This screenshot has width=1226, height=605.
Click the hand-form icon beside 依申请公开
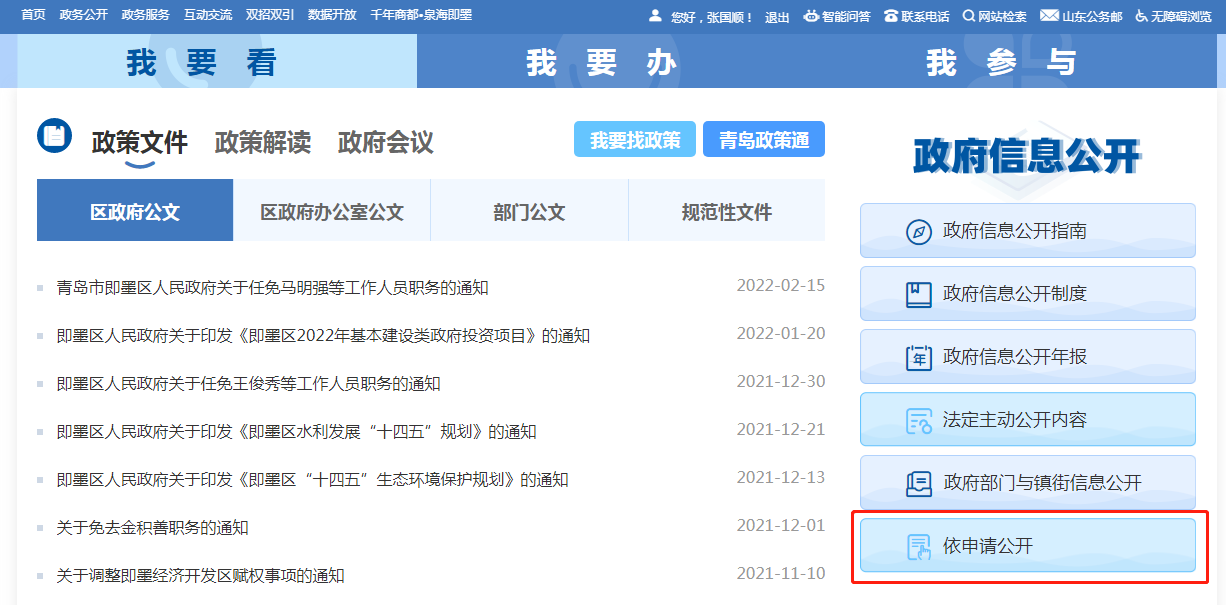[x=918, y=546]
